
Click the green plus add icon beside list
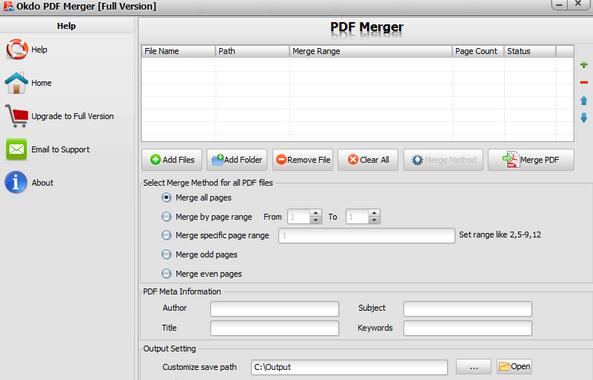584,65
